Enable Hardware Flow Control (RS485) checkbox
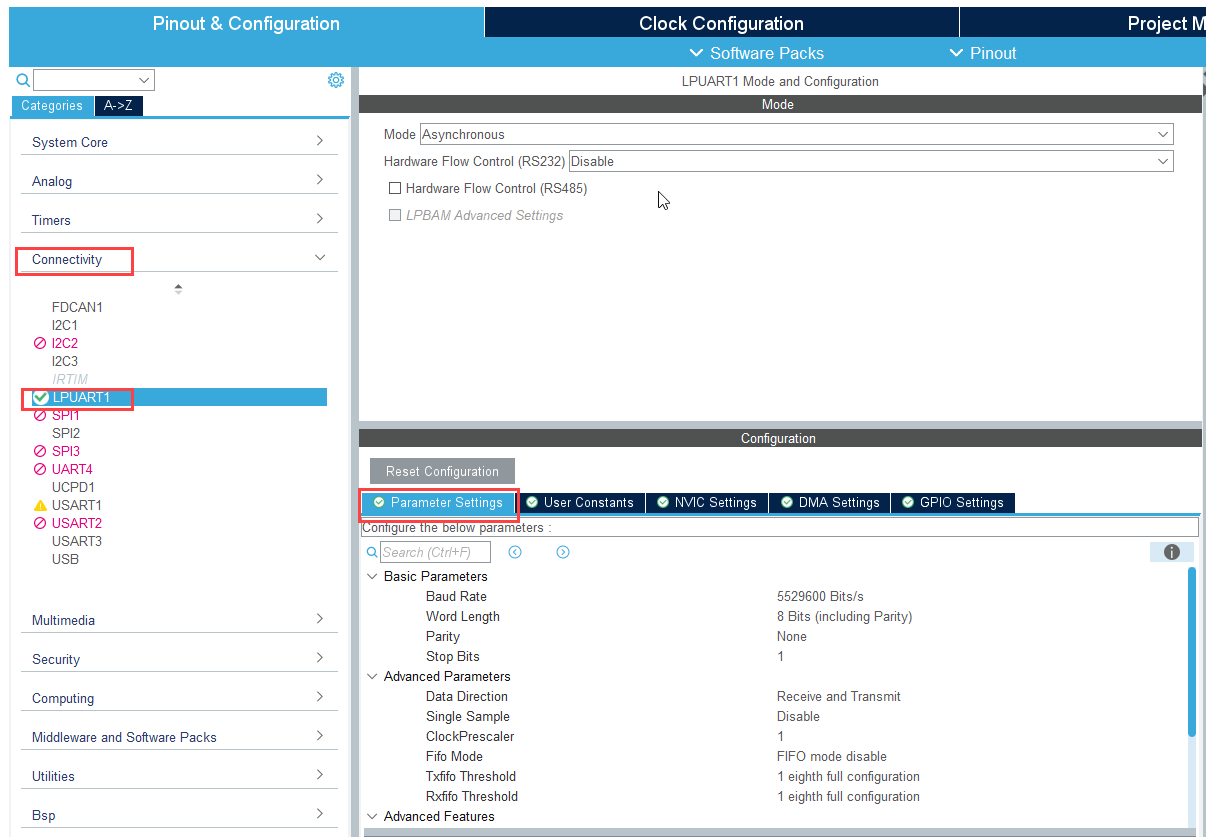 click(395, 188)
